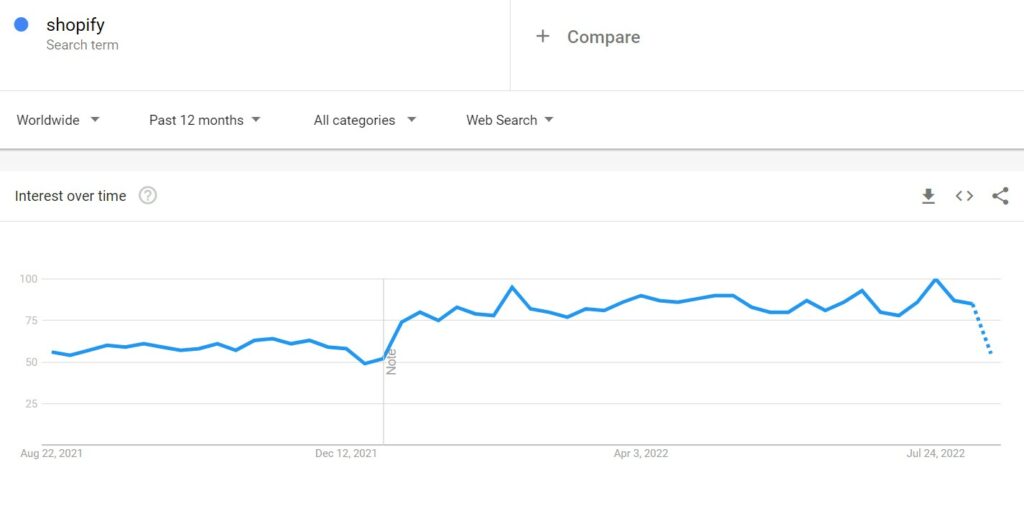This screenshot has width=1024, height=513.
Task: Edit the shopify search term
Action: pos(75,25)
